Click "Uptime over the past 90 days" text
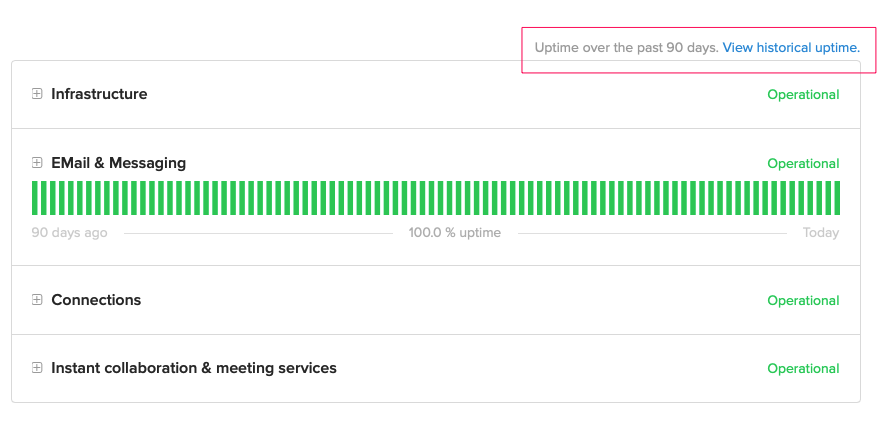The height and width of the screenshot is (436, 893). 626,47
